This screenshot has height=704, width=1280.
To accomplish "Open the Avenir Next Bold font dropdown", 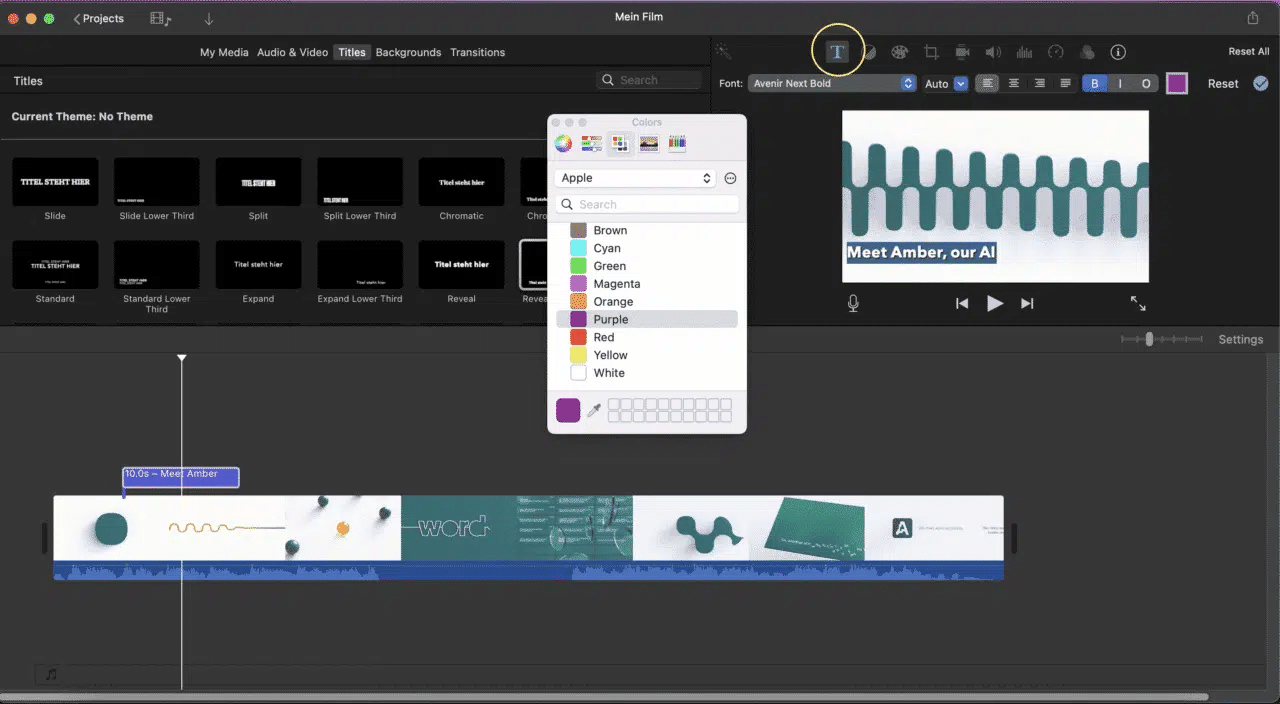I will click(x=832, y=84).
